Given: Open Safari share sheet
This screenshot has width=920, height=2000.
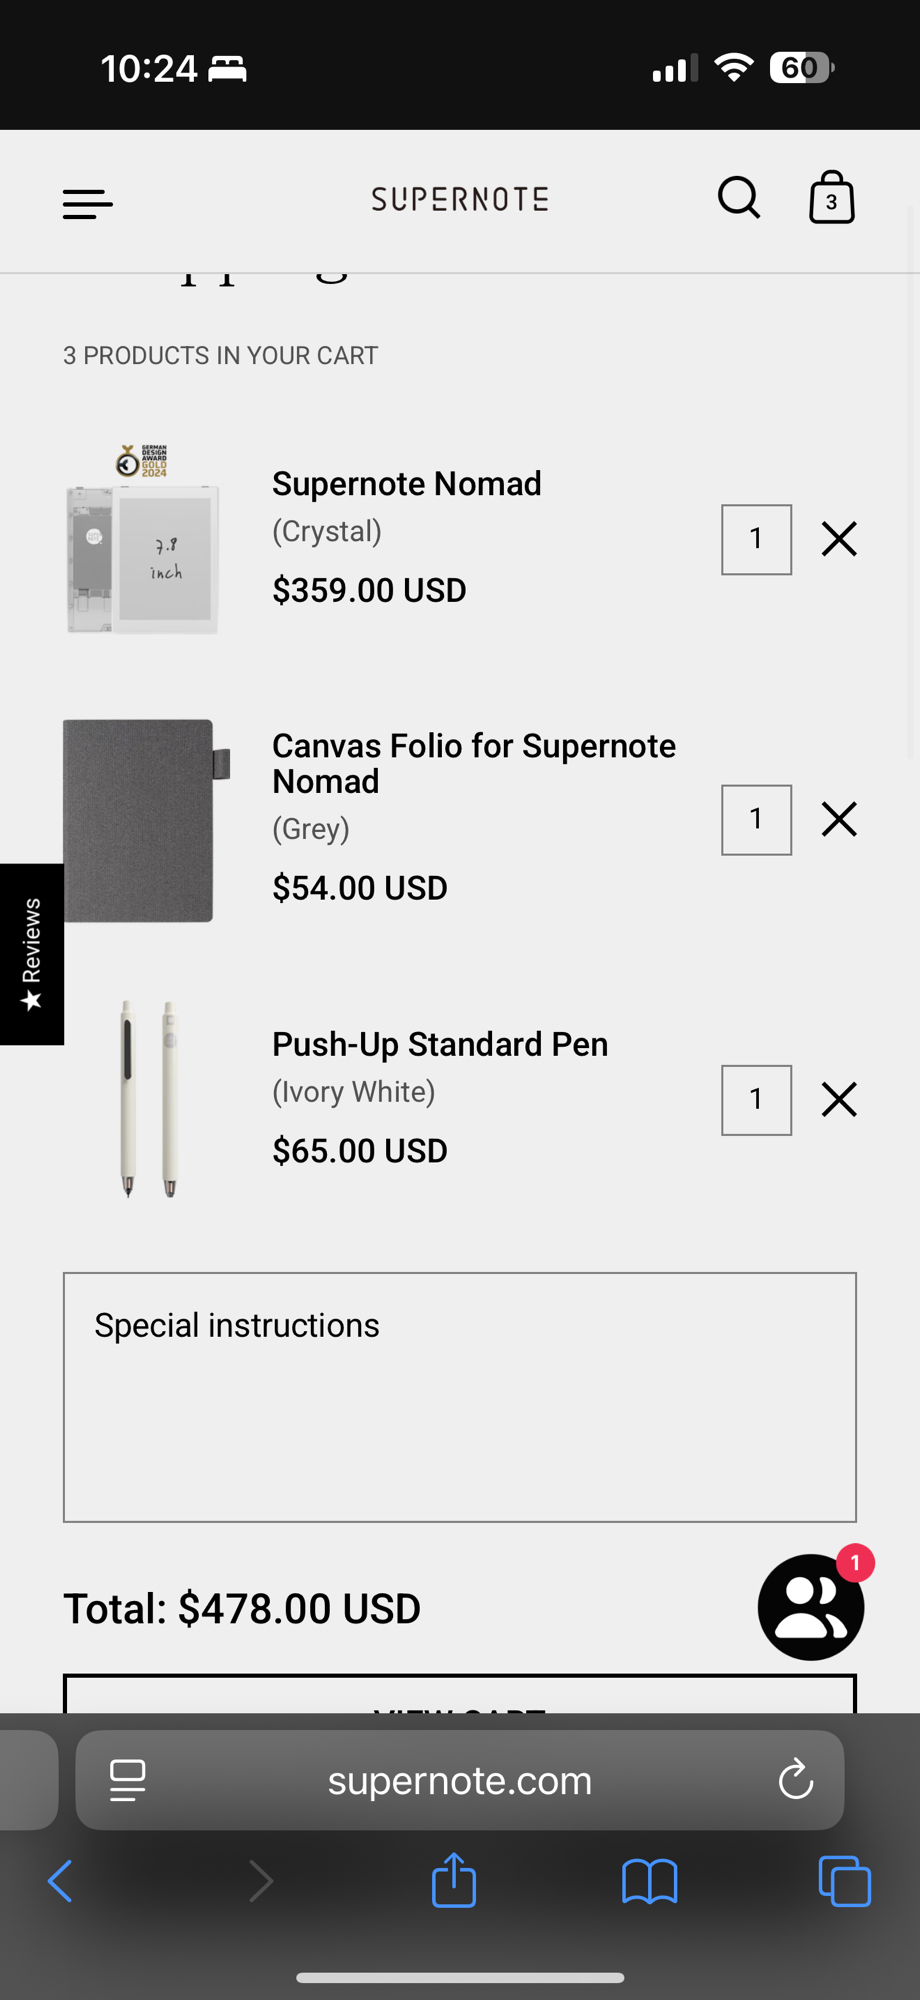Looking at the screenshot, I should tap(454, 1881).
